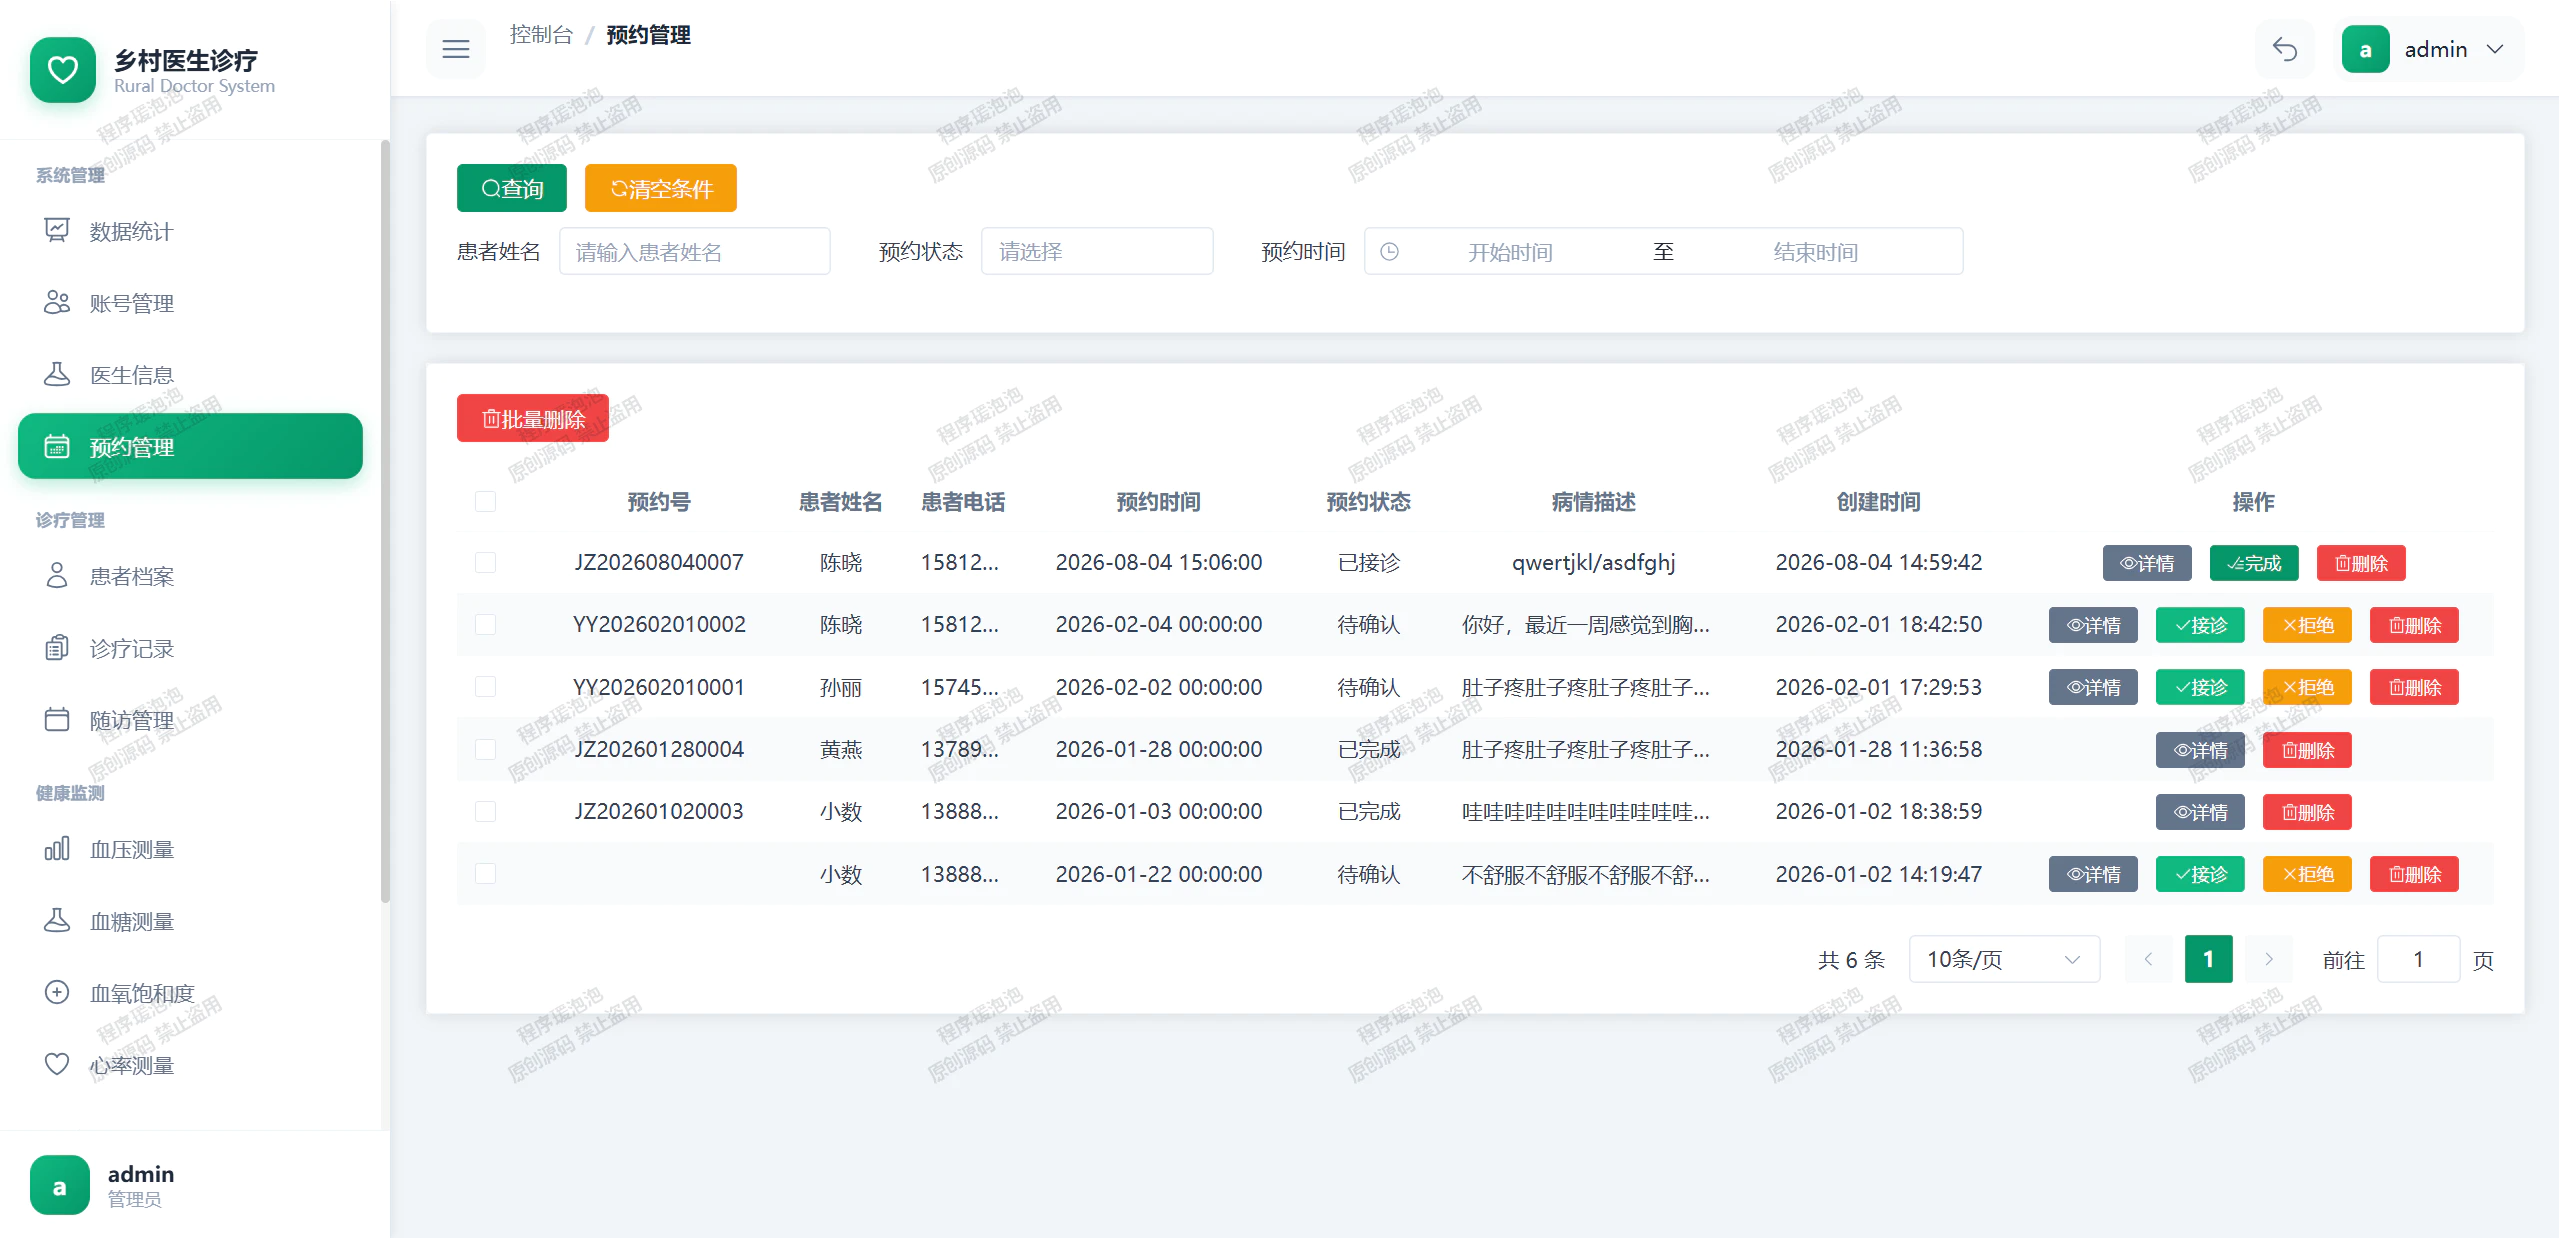Image resolution: width=2559 pixels, height=1238 pixels.
Task: Open 数据统计 chart icon in sidebar
Action: [x=57, y=230]
